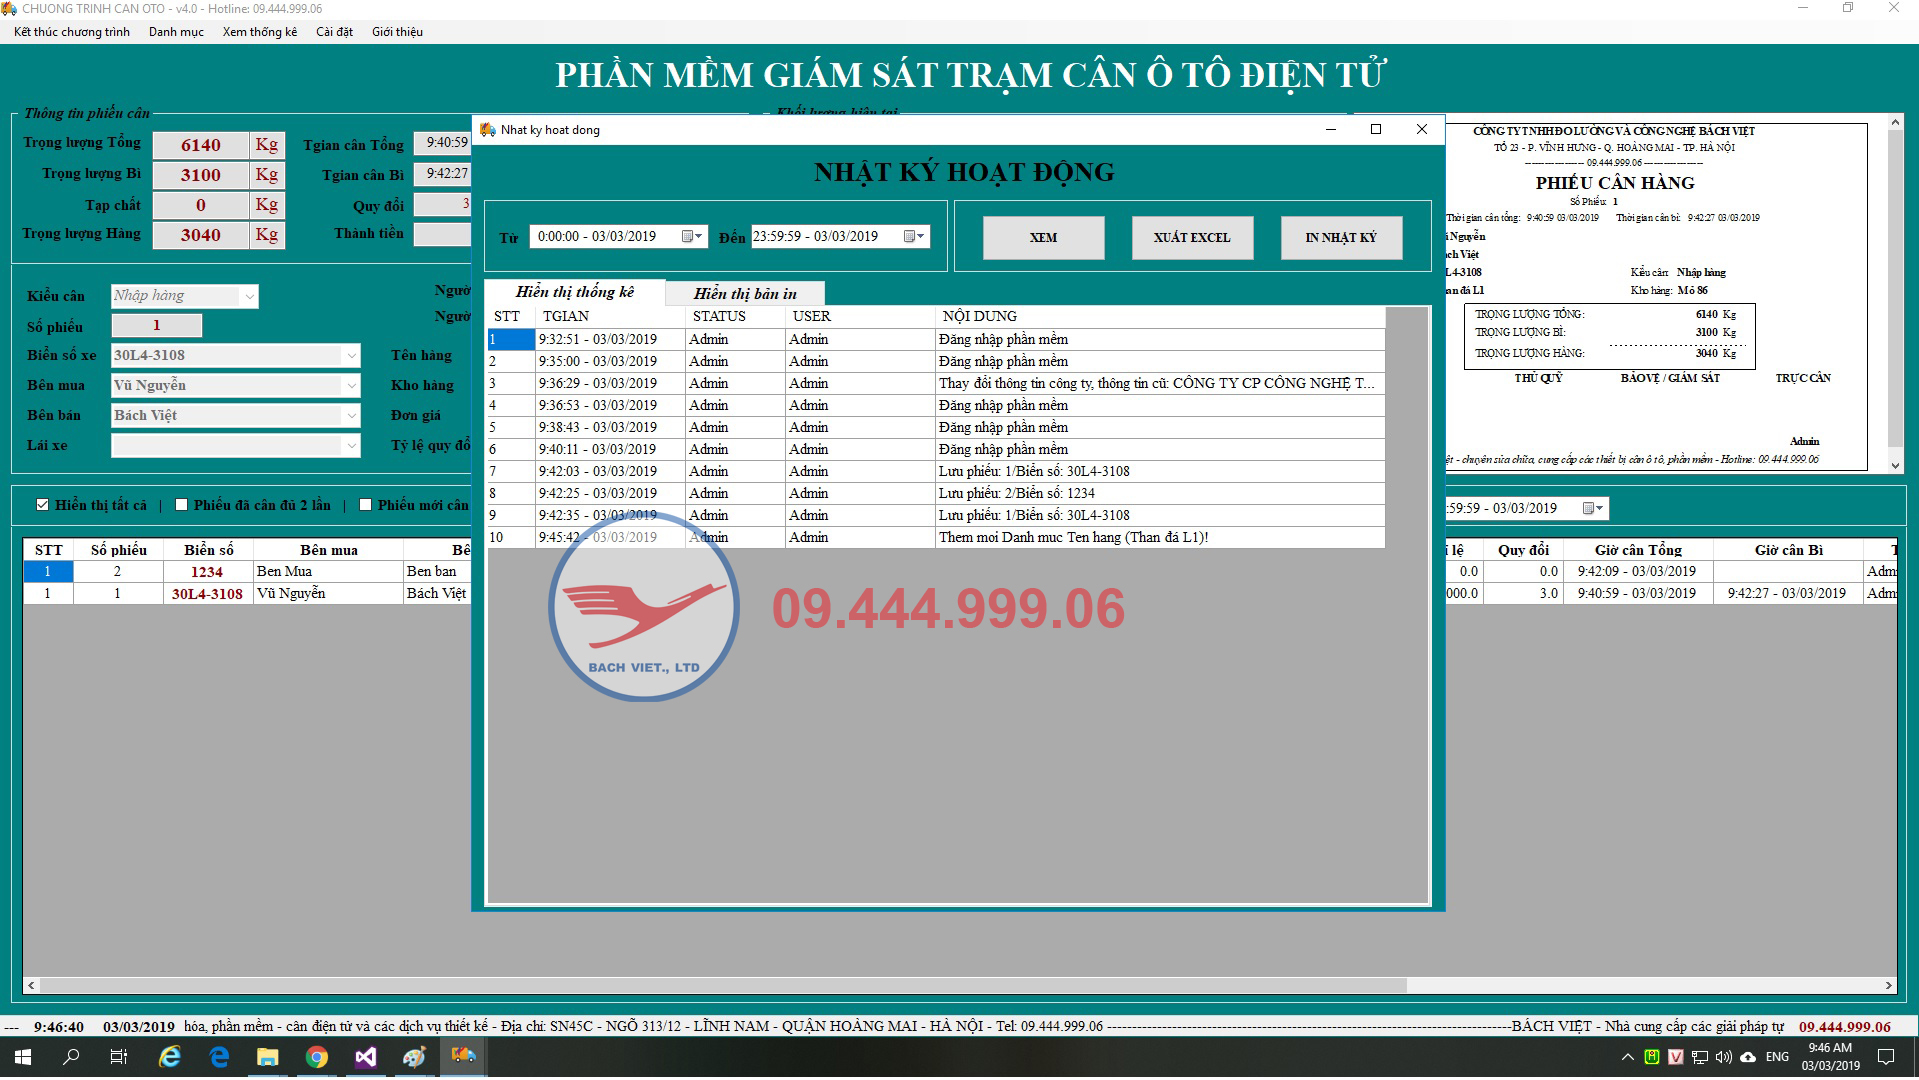Expand the Biển số xe dropdown

click(x=351, y=356)
